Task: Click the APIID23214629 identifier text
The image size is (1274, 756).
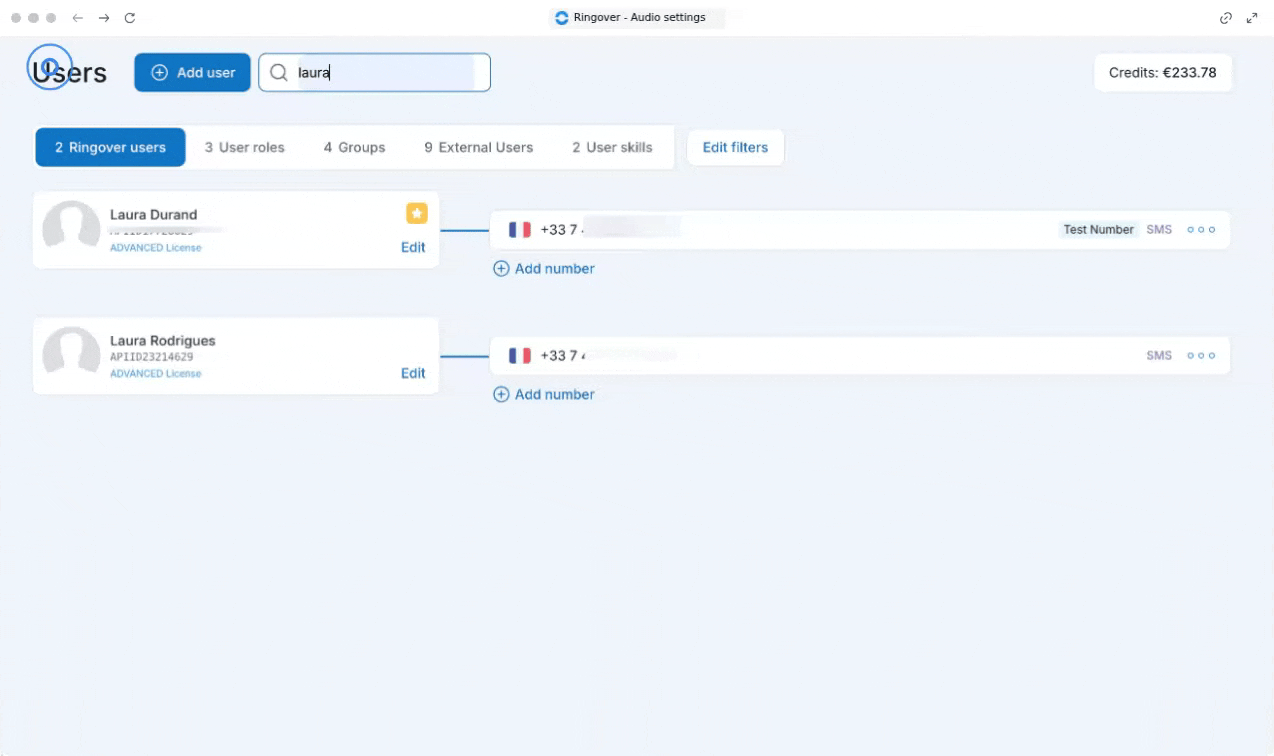Action: coord(151,357)
